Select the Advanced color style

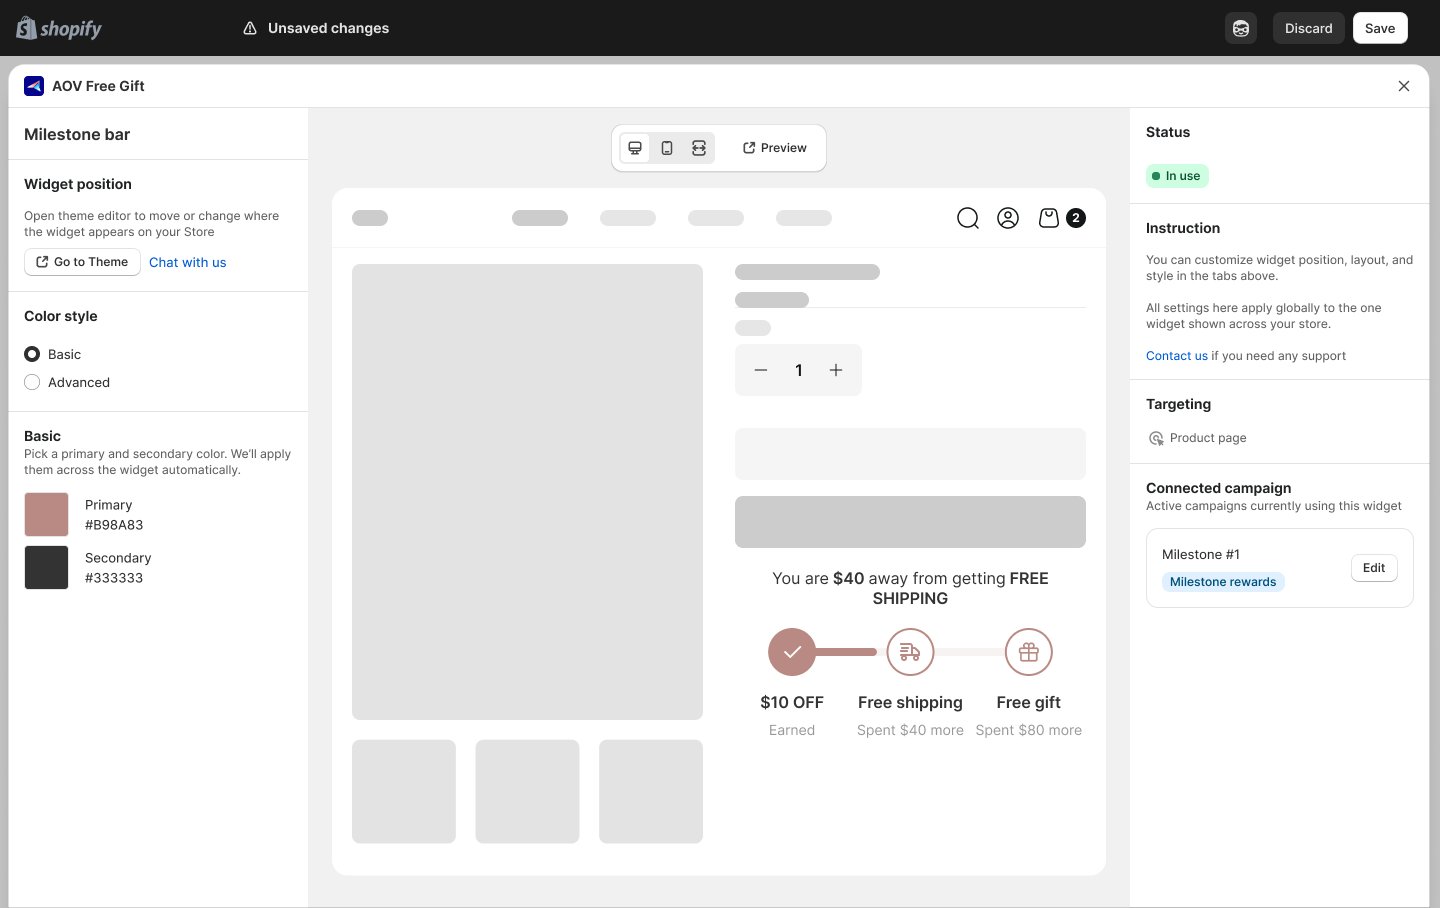pos(32,382)
